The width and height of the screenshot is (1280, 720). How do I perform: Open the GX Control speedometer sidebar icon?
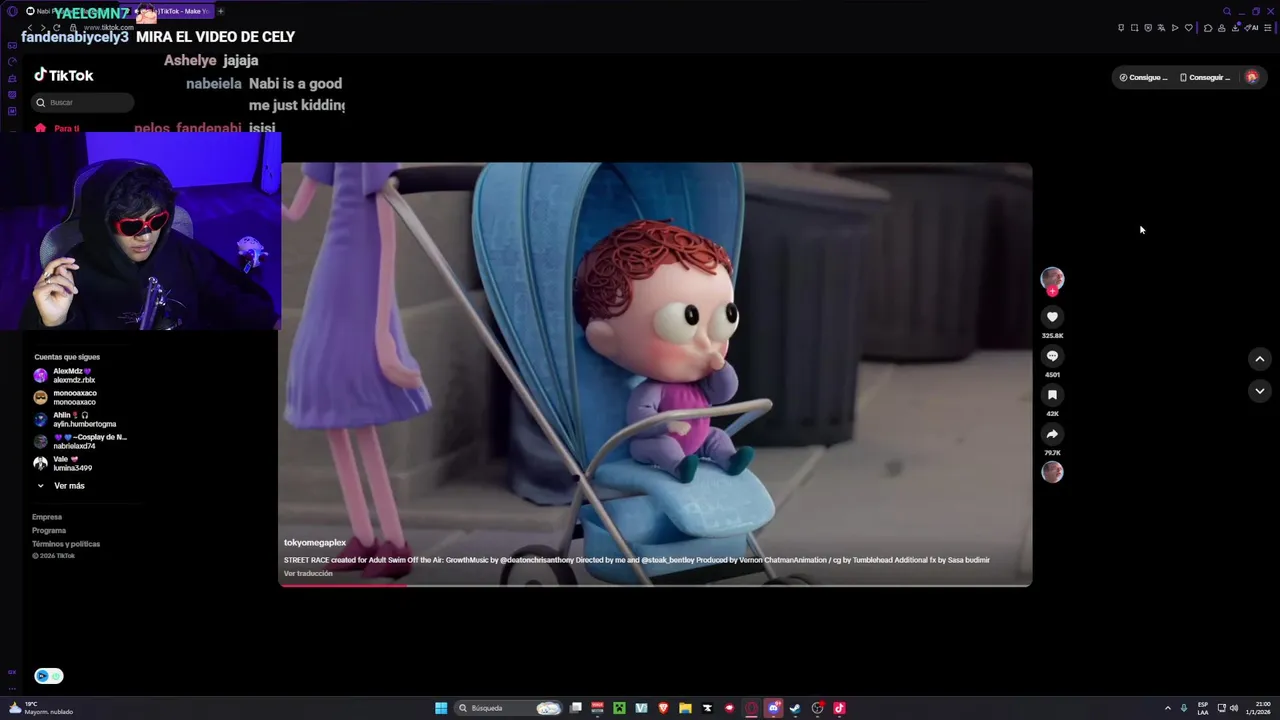pyautogui.click(x=12, y=62)
